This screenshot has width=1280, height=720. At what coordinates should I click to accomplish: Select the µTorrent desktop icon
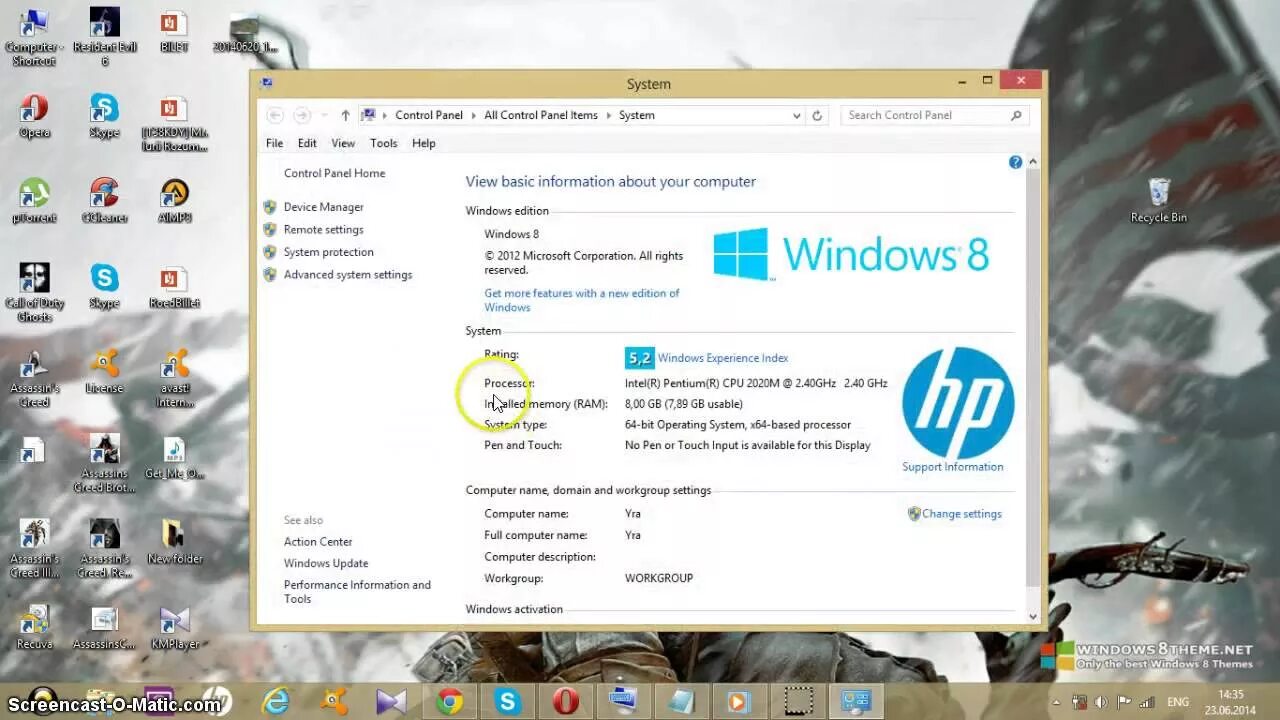pos(34,201)
